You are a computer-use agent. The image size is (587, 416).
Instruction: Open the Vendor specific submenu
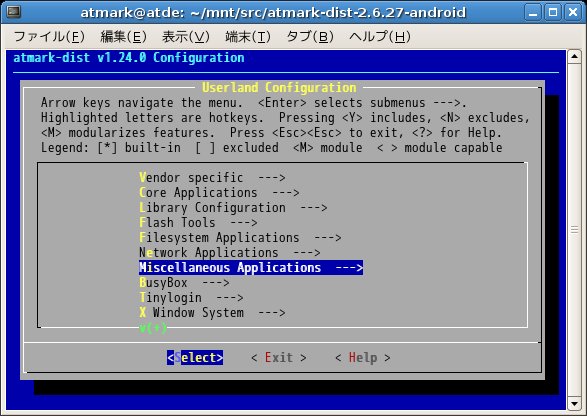[212, 177]
